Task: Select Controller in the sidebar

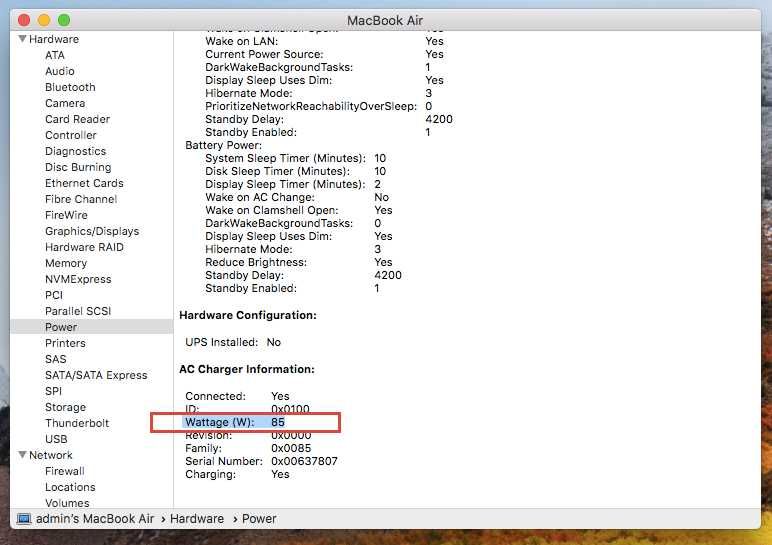Action: (70, 135)
